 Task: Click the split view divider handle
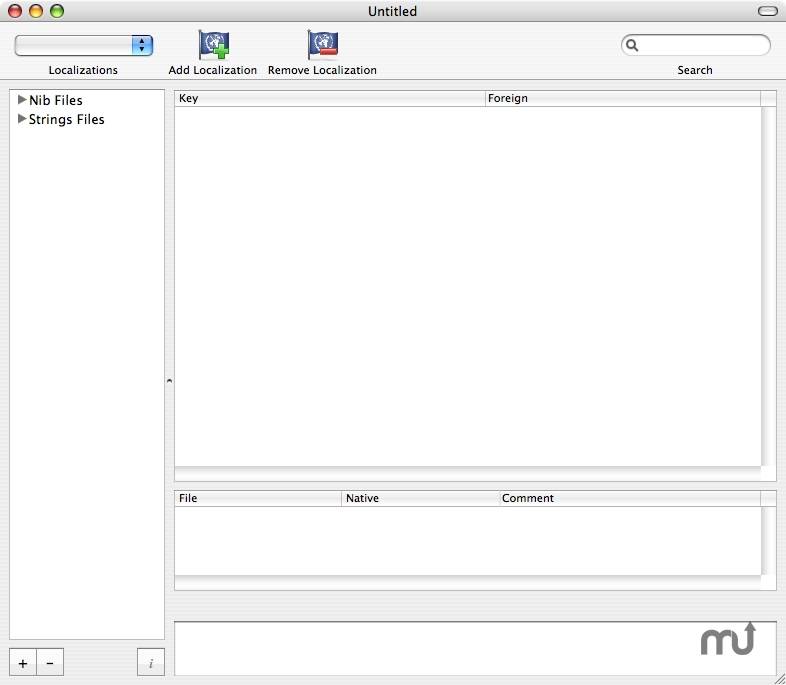[x=169, y=380]
